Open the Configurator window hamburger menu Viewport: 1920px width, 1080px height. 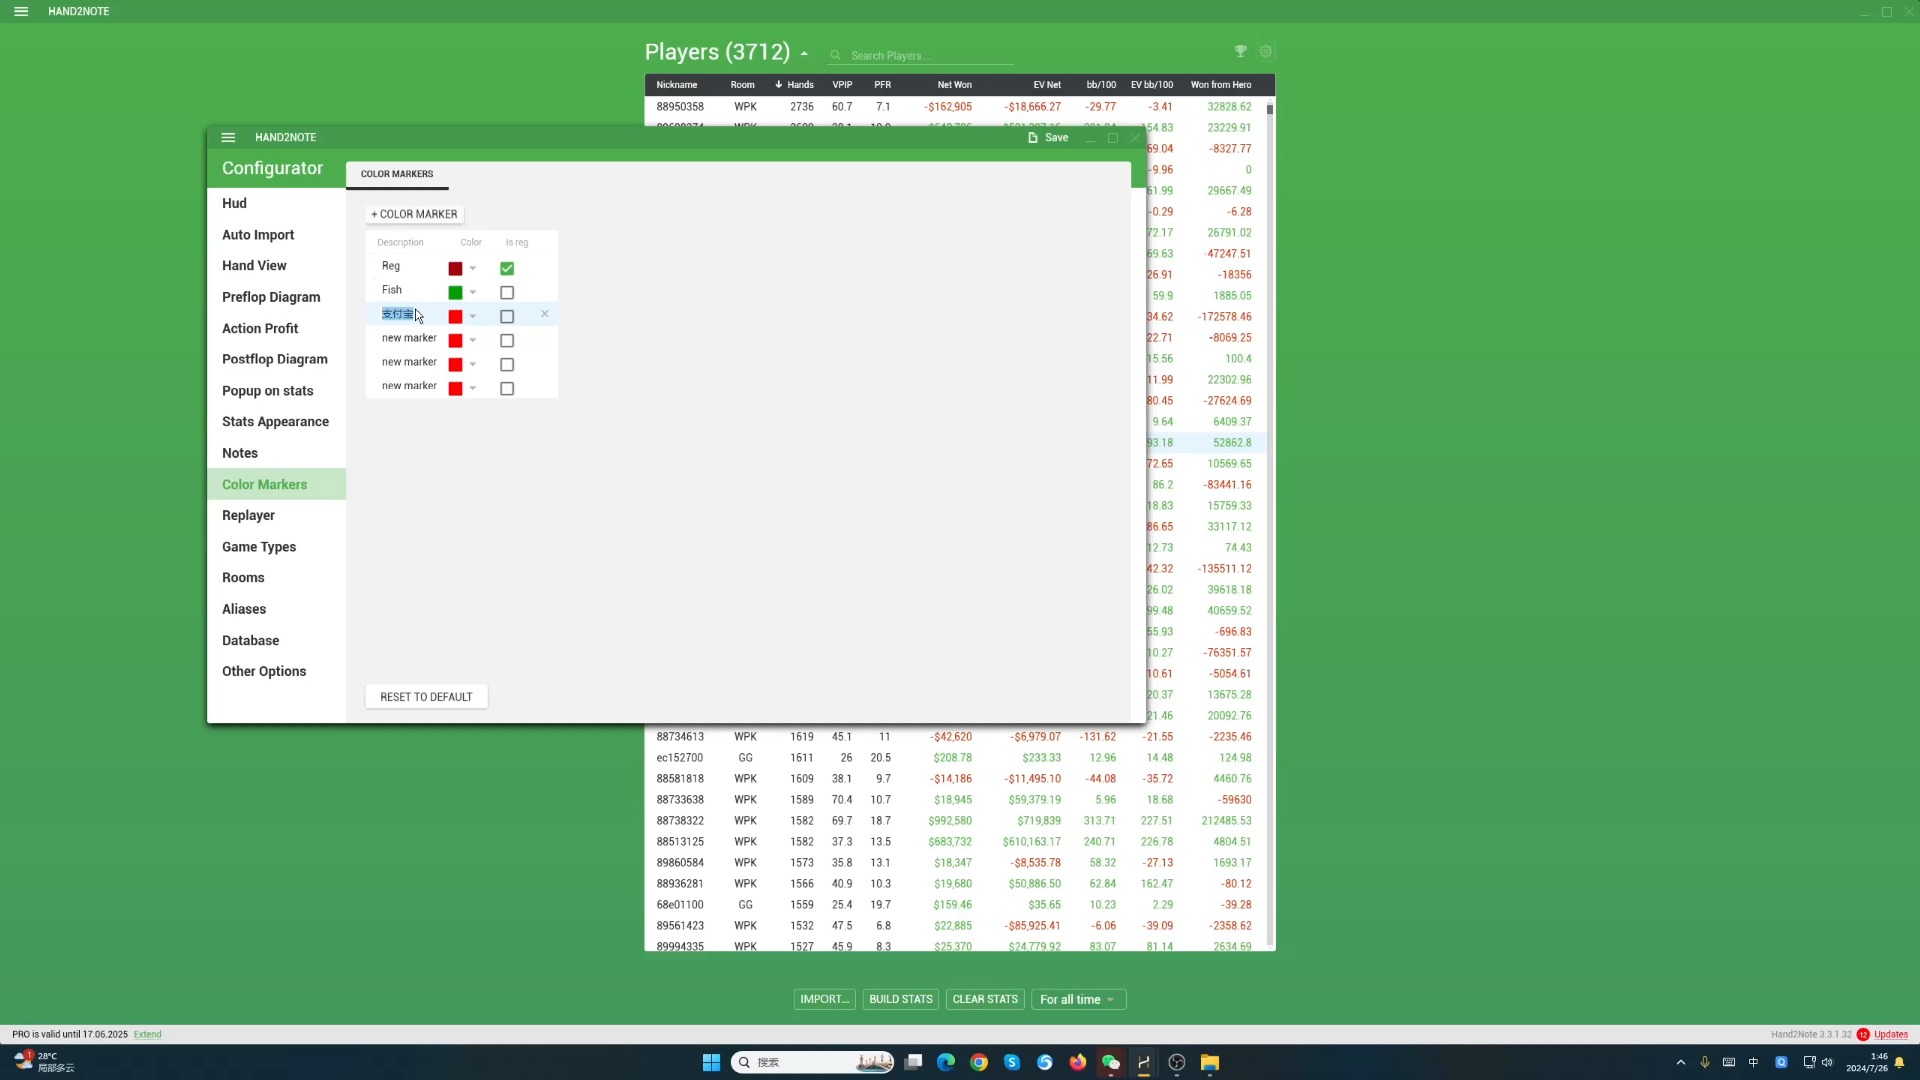pos(228,138)
